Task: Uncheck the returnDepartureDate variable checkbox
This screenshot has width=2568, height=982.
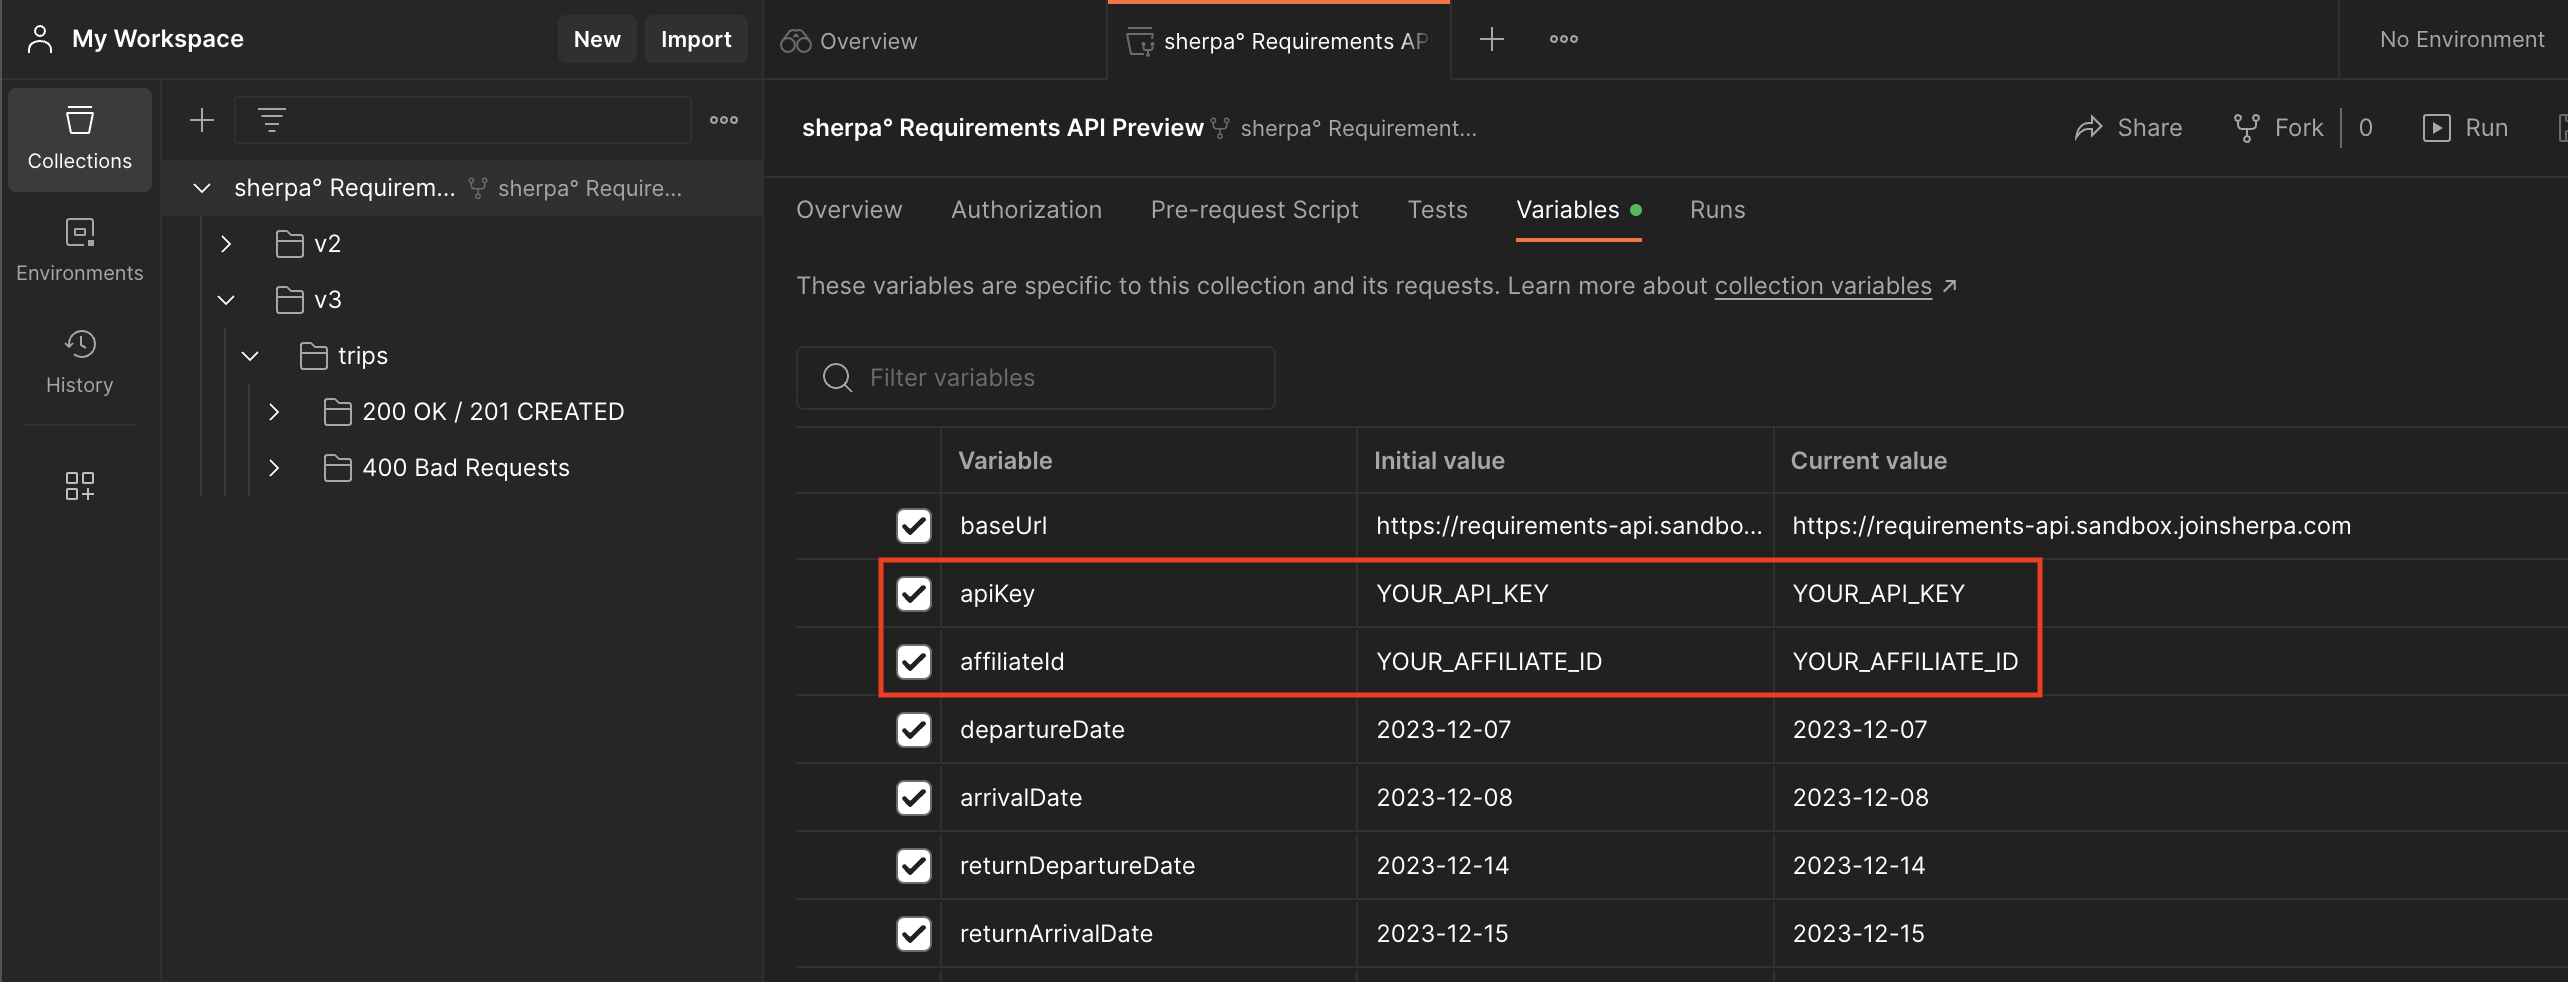Action: tap(914, 866)
